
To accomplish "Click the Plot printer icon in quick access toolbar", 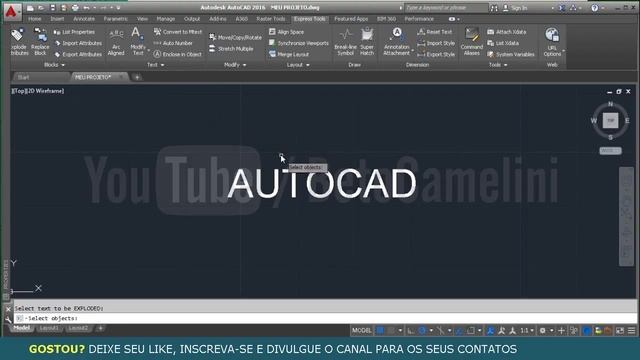I will (75, 8).
